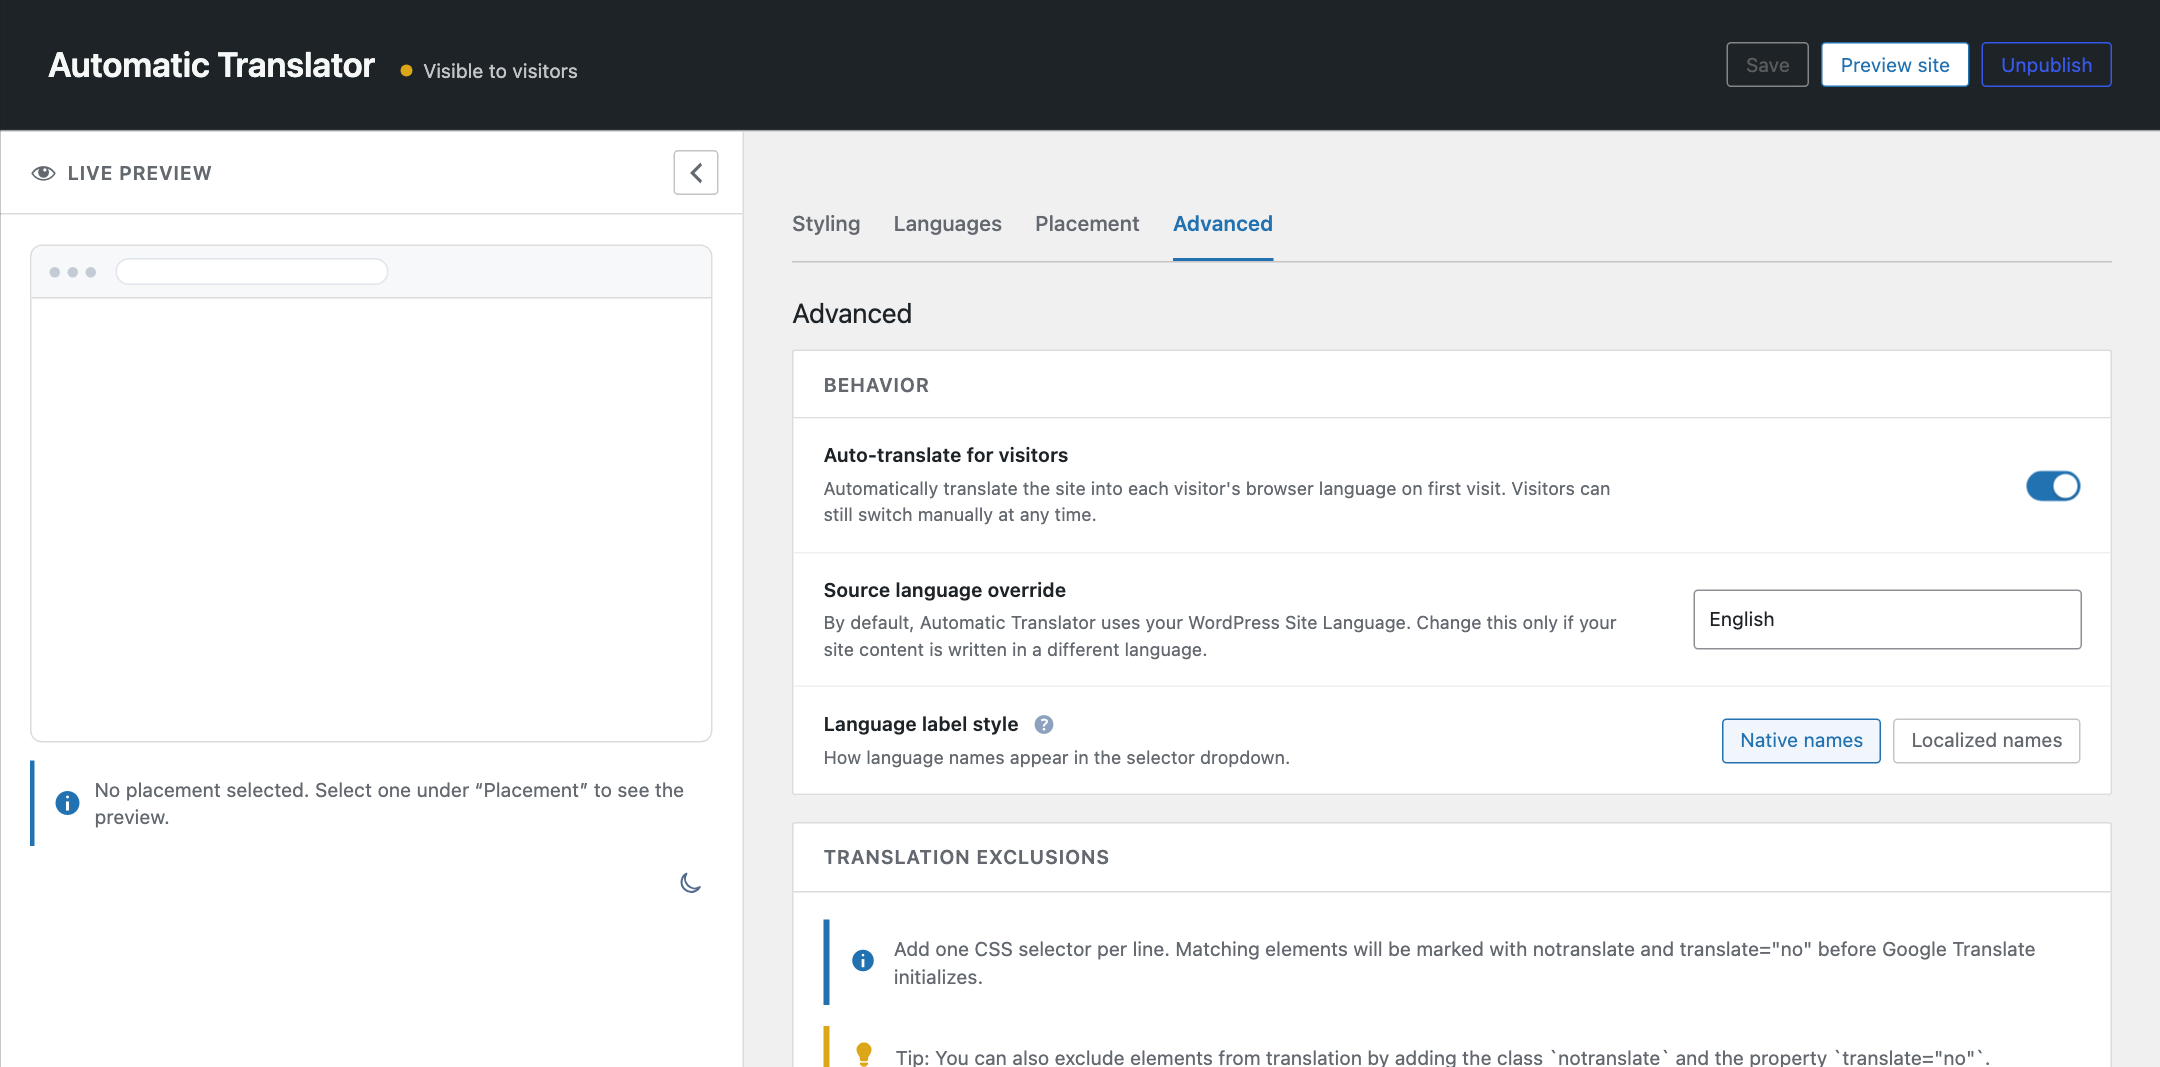This screenshot has height=1067, width=2160.
Task: Click 'Language label style' label
Action: (x=920, y=724)
